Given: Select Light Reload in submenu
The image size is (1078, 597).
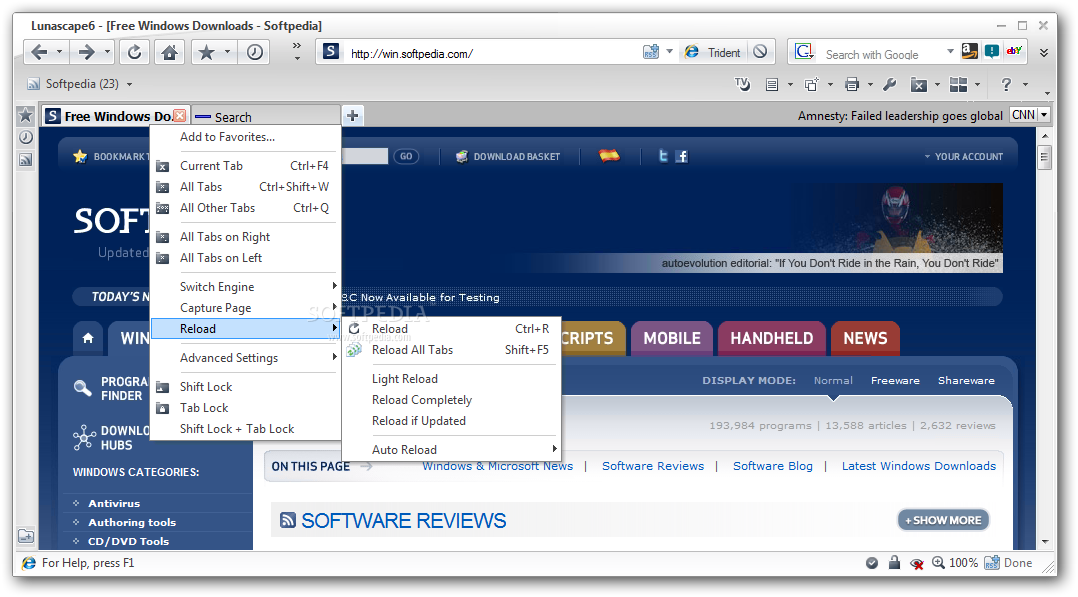Looking at the screenshot, I should [452, 379].
